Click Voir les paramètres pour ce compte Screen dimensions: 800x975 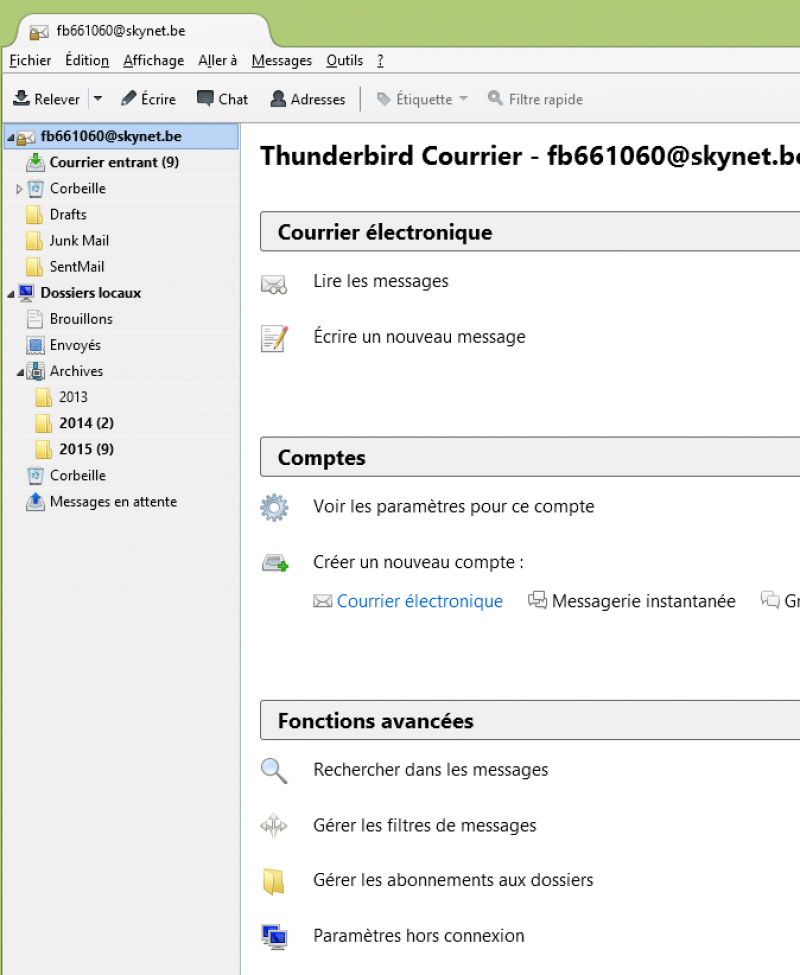pos(454,507)
